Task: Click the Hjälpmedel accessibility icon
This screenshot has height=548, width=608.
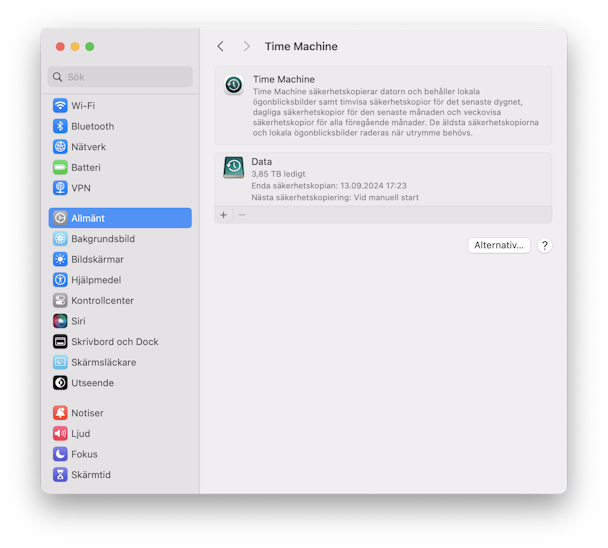Action: pos(60,280)
